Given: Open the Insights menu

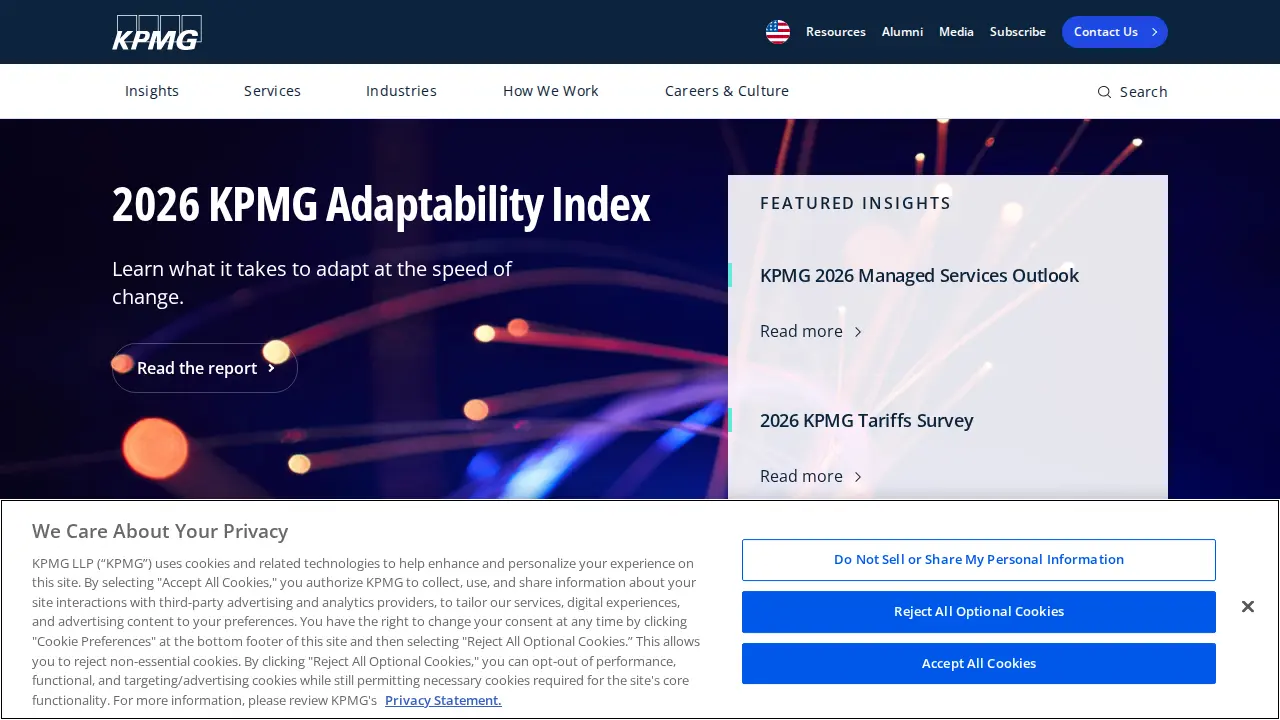Looking at the screenshot, I should pos(152,91).
